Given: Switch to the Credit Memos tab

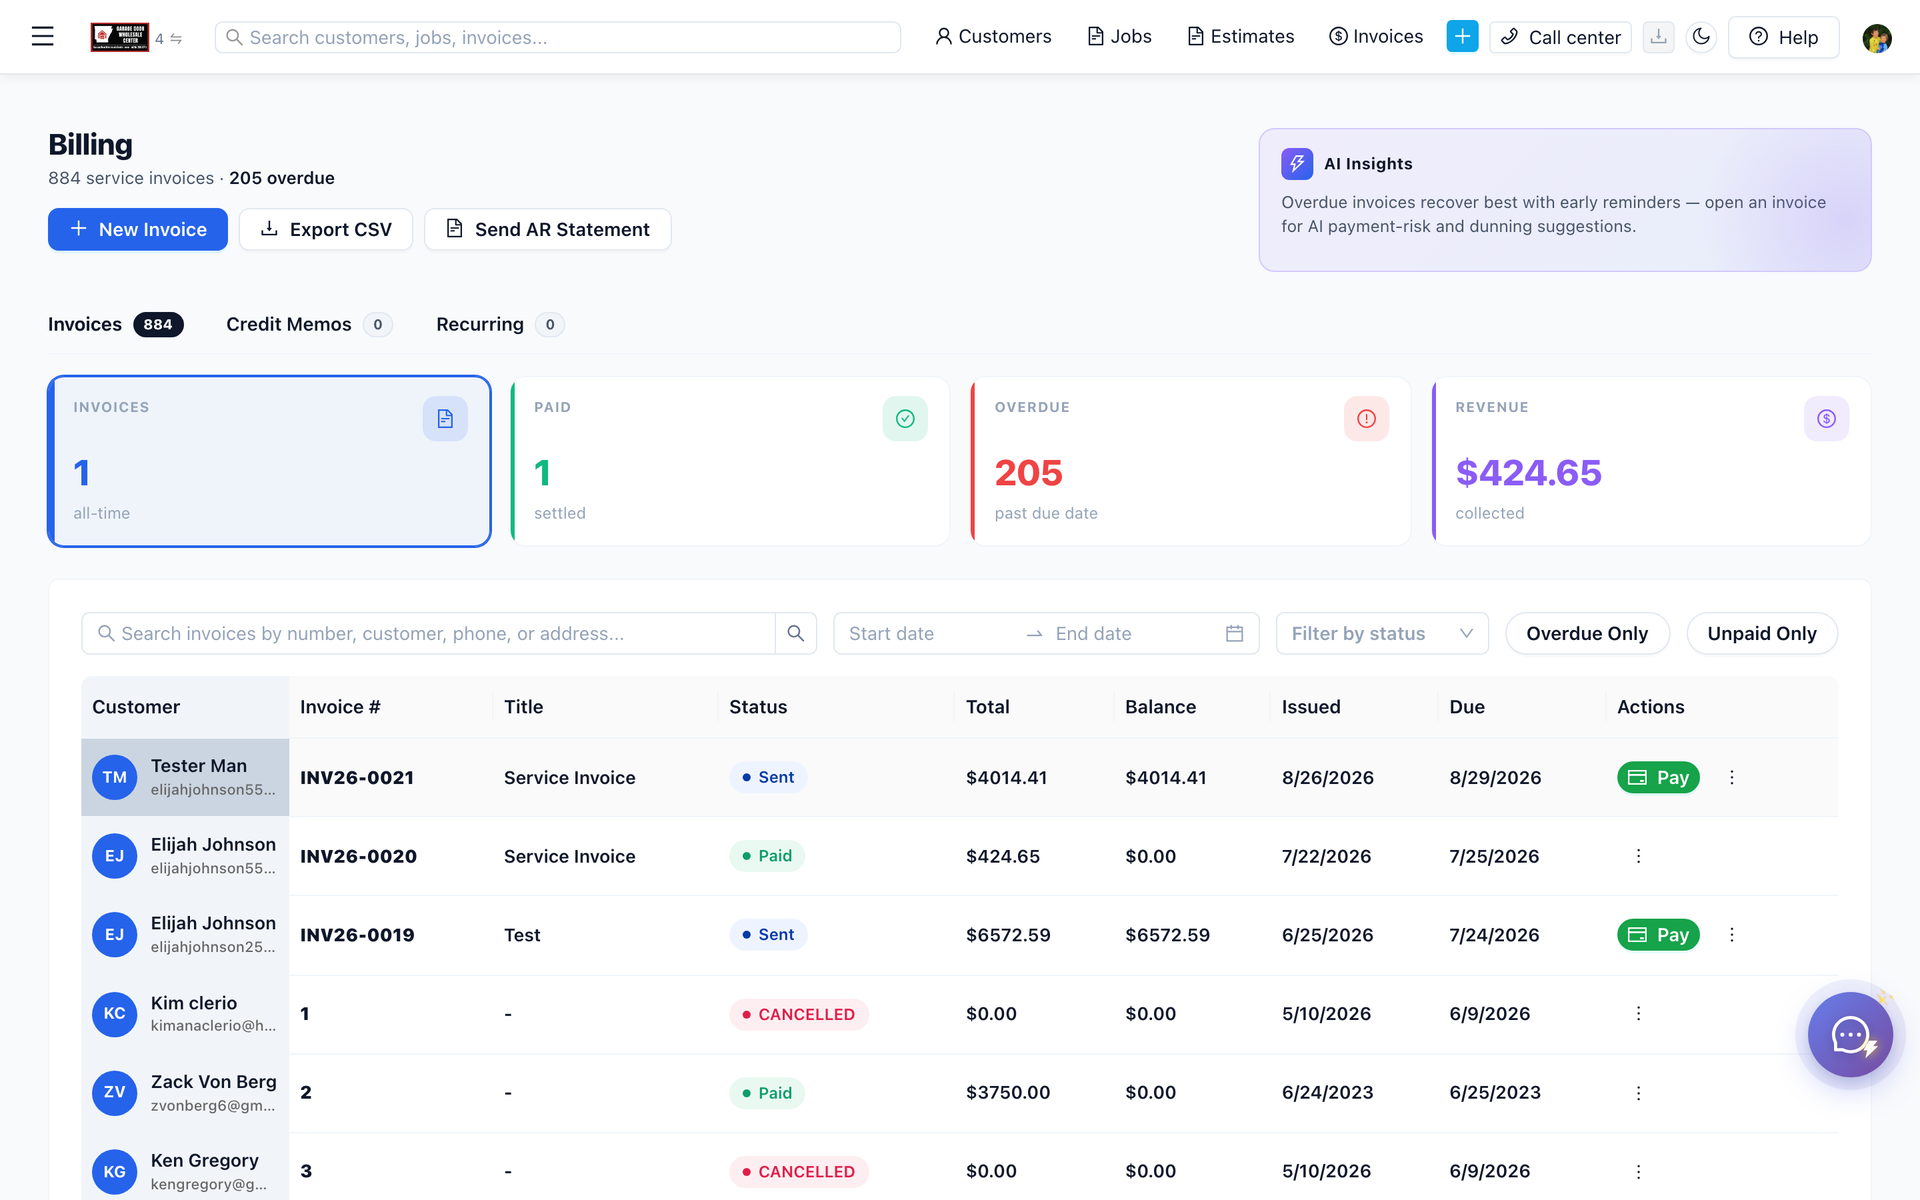Looking at the screenshot, I should point(308,325).
